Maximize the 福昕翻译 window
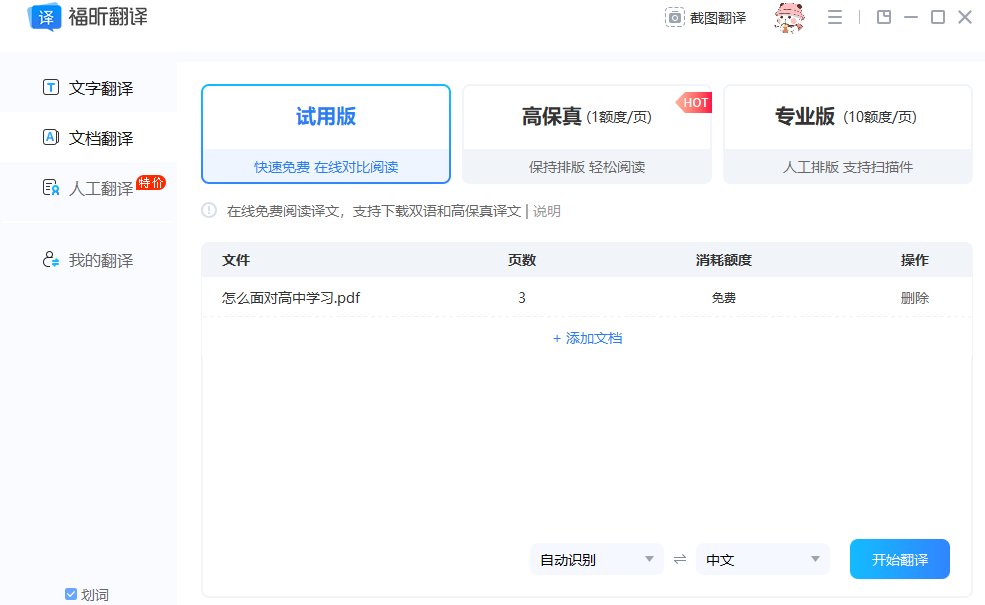Screen dimensions: 985x605 pos(938,17)
